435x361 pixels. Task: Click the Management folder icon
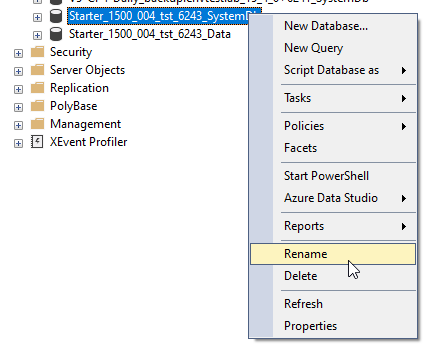tap(37, 124)
